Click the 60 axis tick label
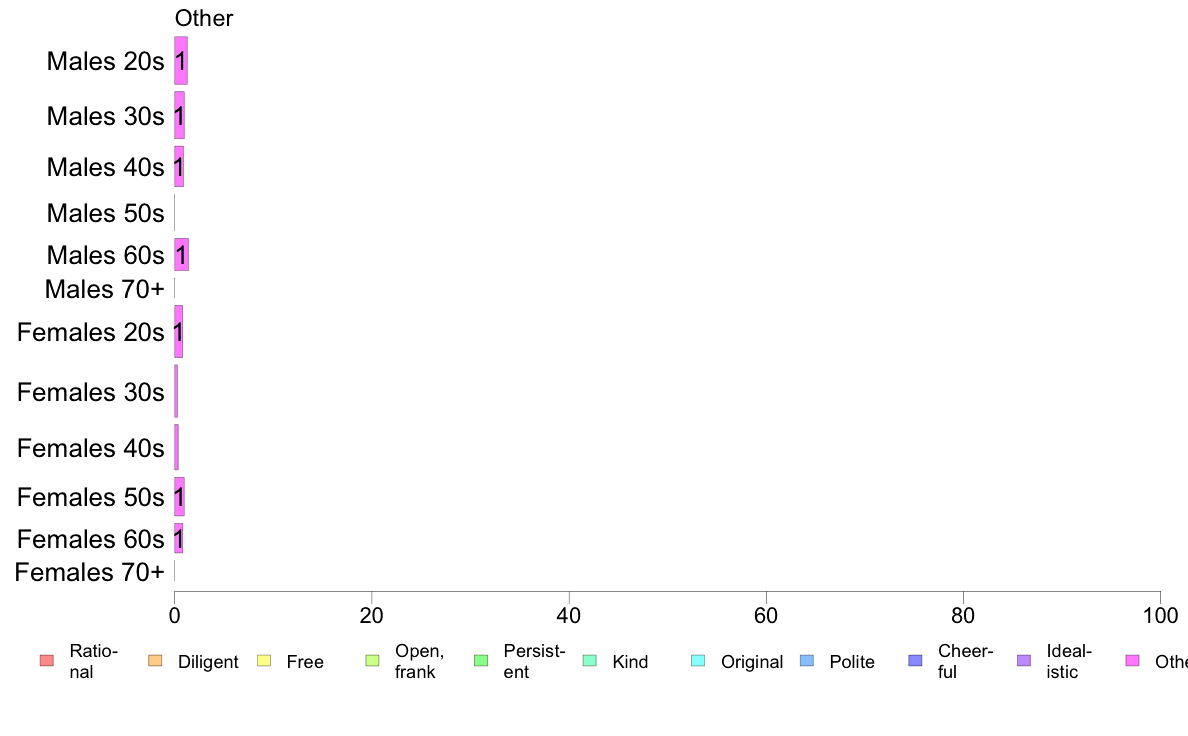The width and height of the screenshot is (1188, 736). (766, 615)
